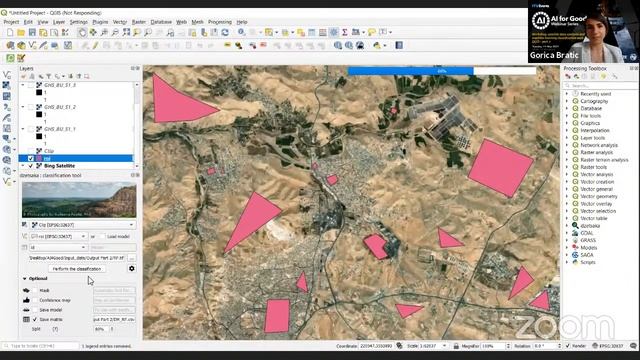Viewport: 640px width, 360px height.
Task: Open the Raster menu
Action: tap(139, 22)
